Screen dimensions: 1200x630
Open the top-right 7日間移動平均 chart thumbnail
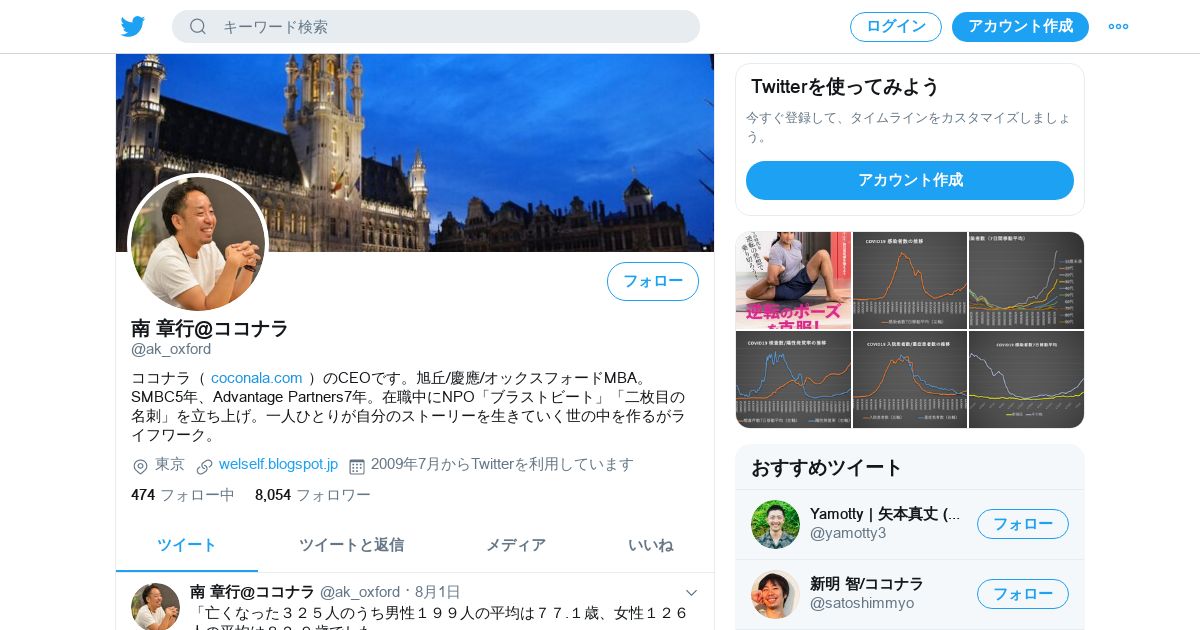(1027, 280)
